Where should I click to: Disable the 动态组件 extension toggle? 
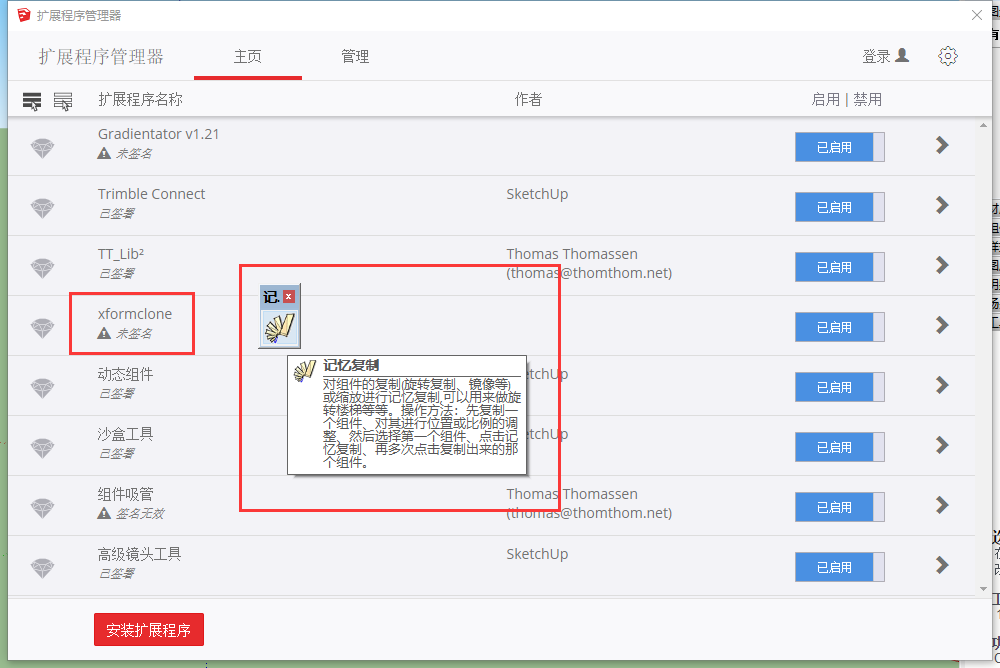[x=839, y=387]
